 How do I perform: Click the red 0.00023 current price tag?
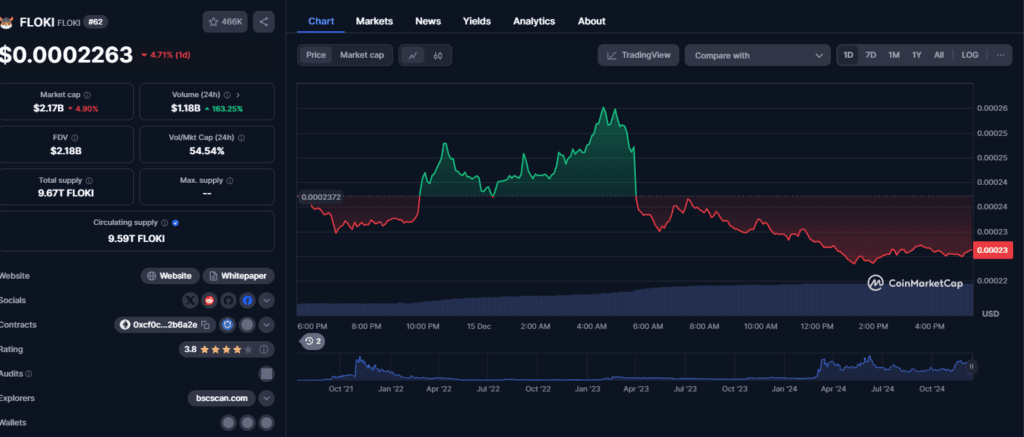992,250
